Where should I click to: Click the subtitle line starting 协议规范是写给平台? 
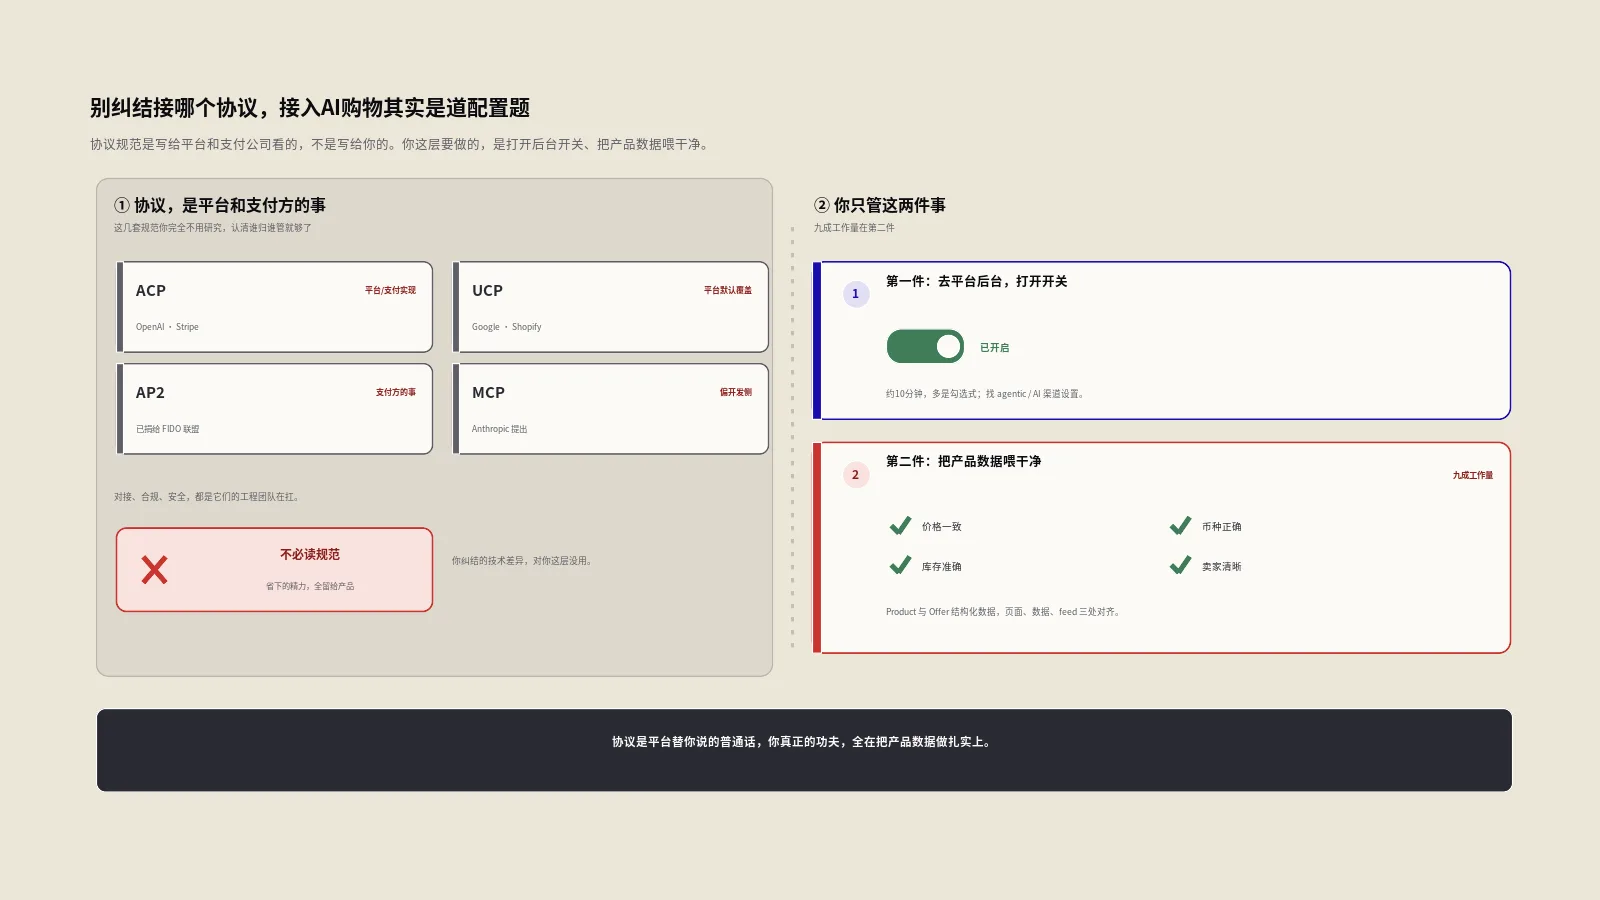tap(401, 144)
